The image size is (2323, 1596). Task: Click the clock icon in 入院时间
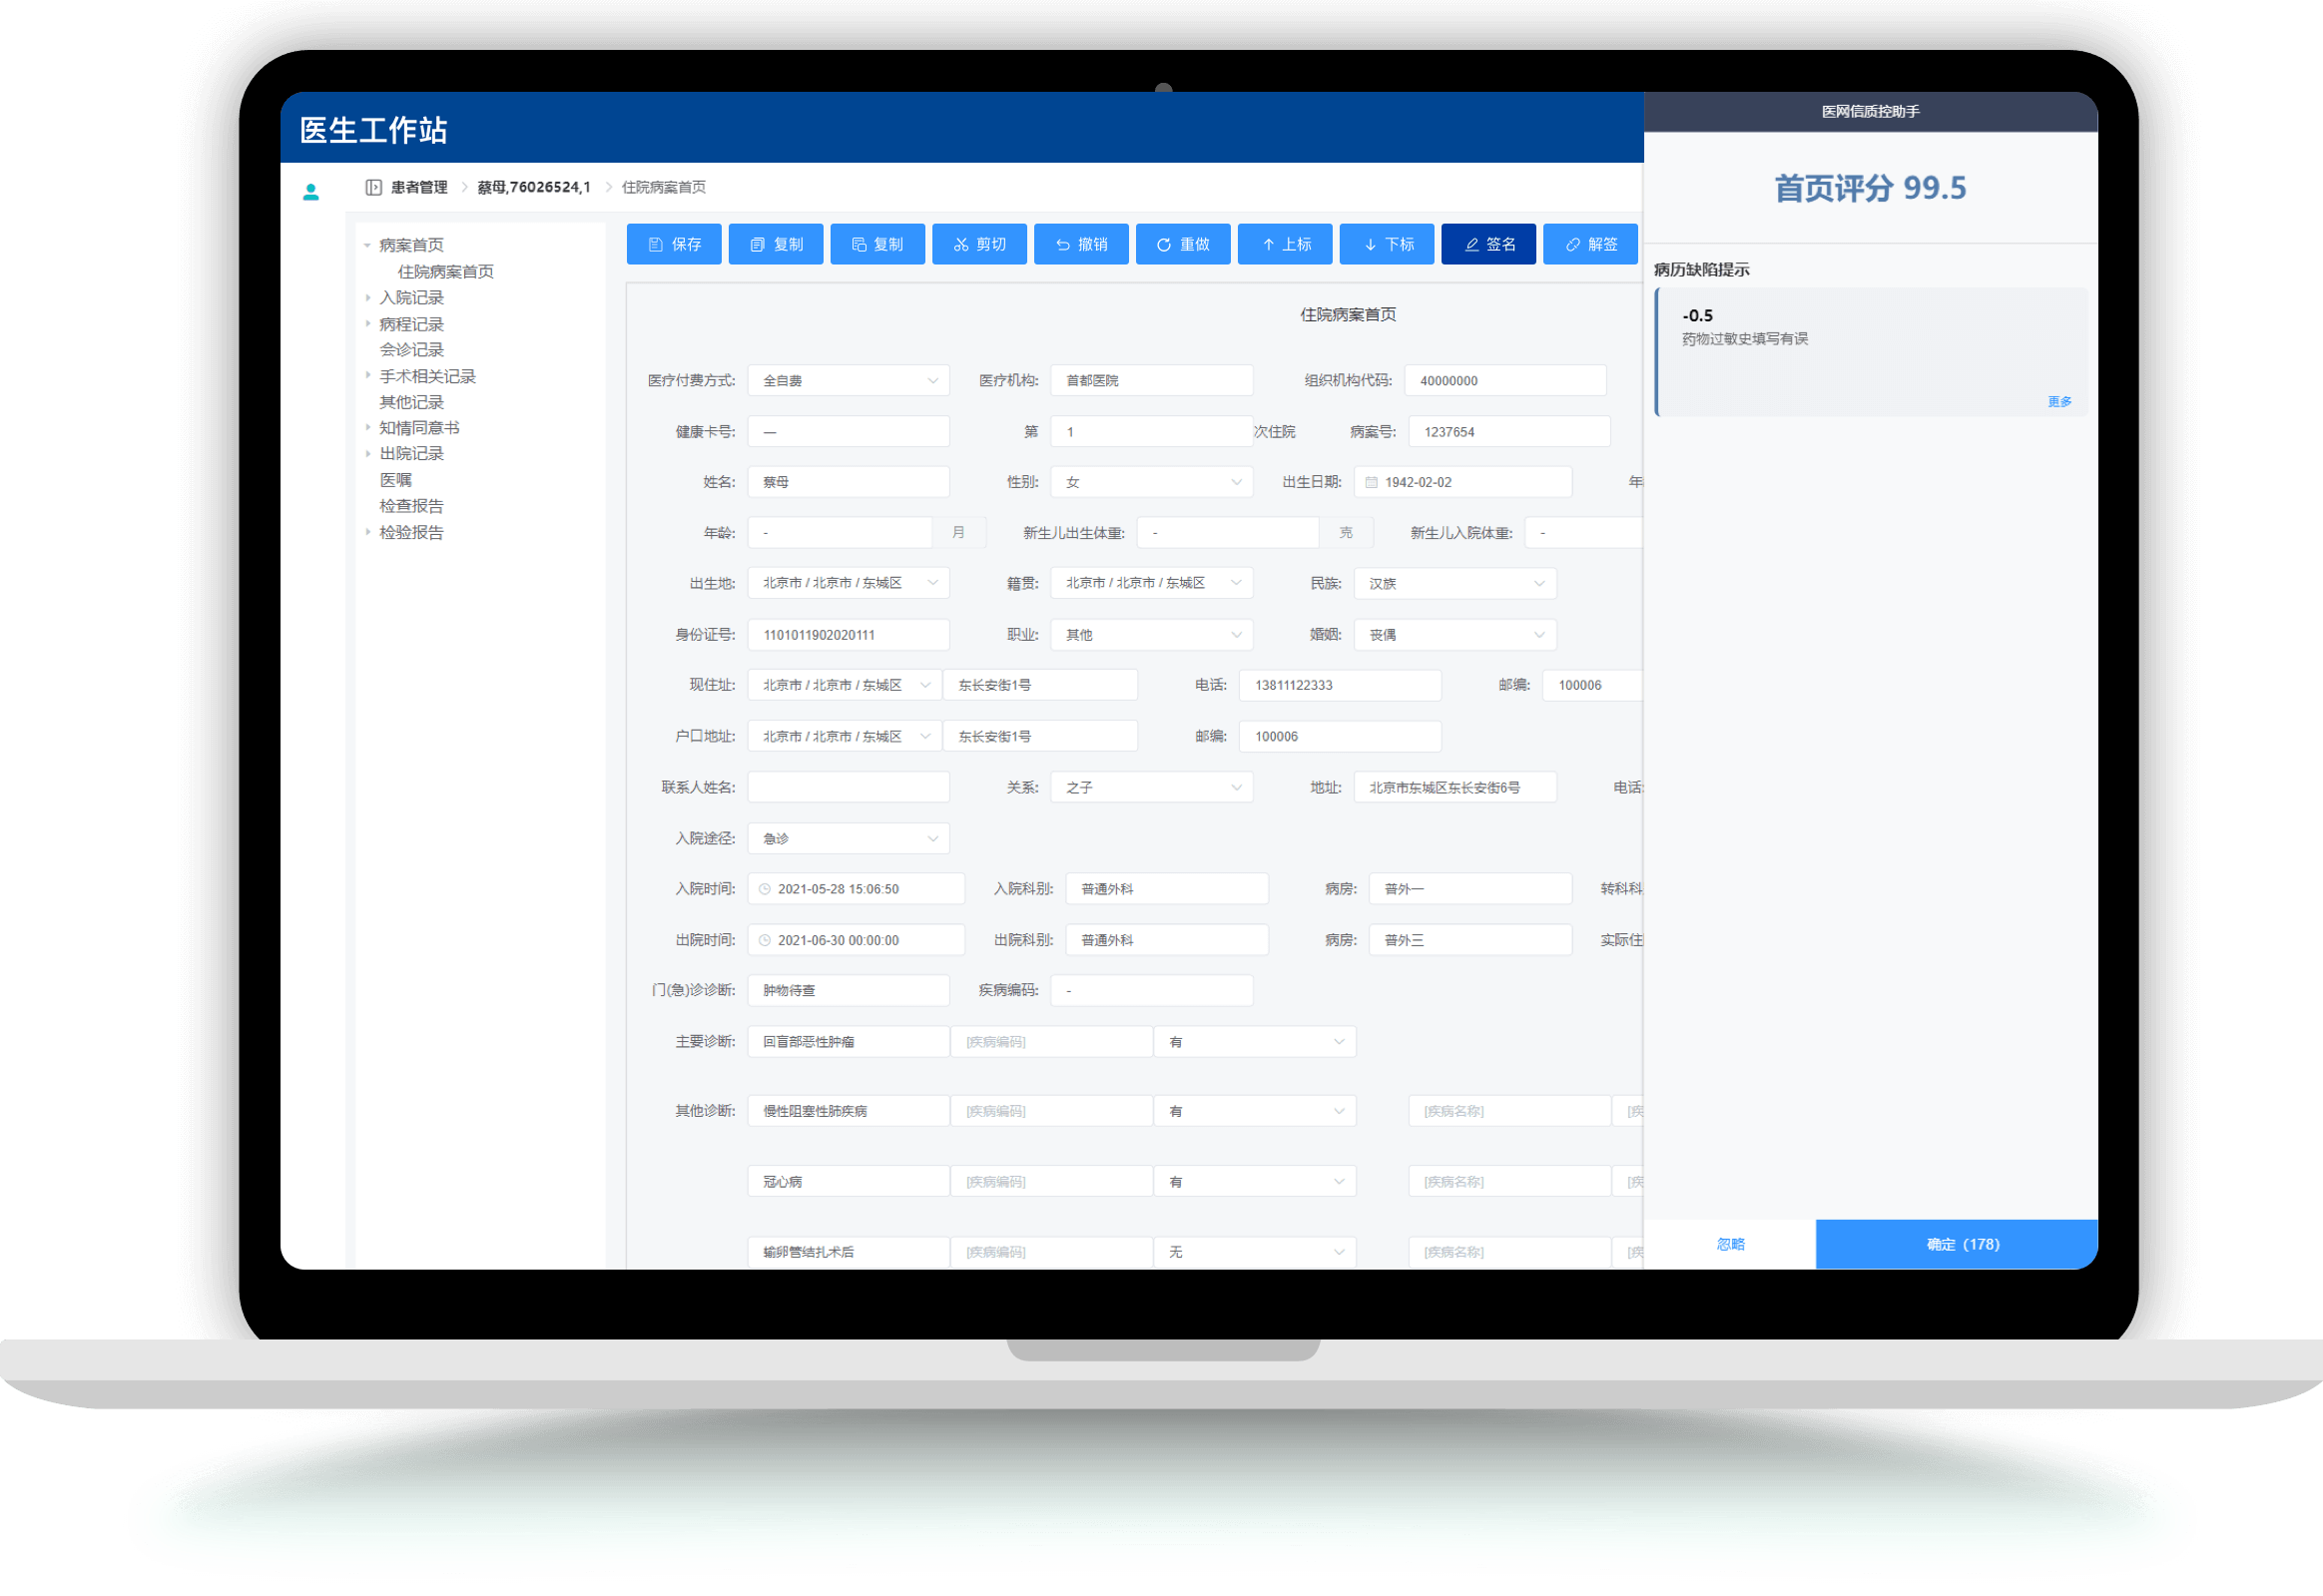[x=765, y=889]
